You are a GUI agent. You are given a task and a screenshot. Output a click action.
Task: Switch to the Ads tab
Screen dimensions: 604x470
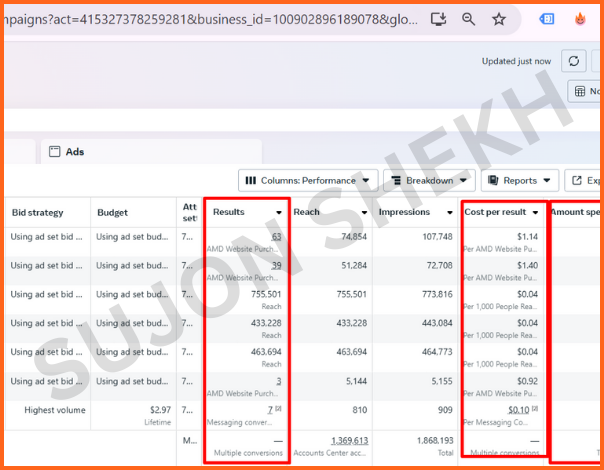click(x=75, y=151)
